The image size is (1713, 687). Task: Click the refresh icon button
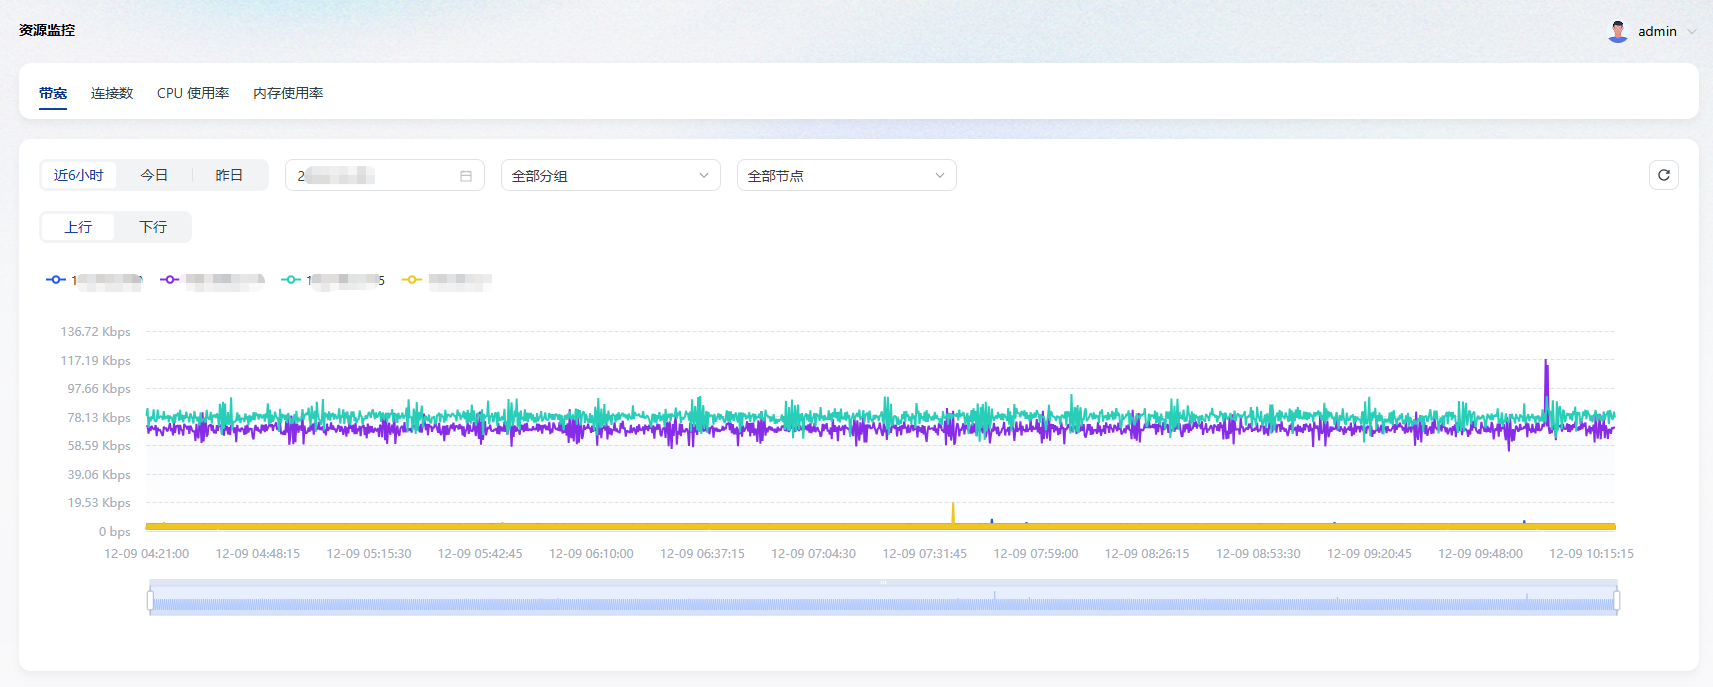[1663, 175]
